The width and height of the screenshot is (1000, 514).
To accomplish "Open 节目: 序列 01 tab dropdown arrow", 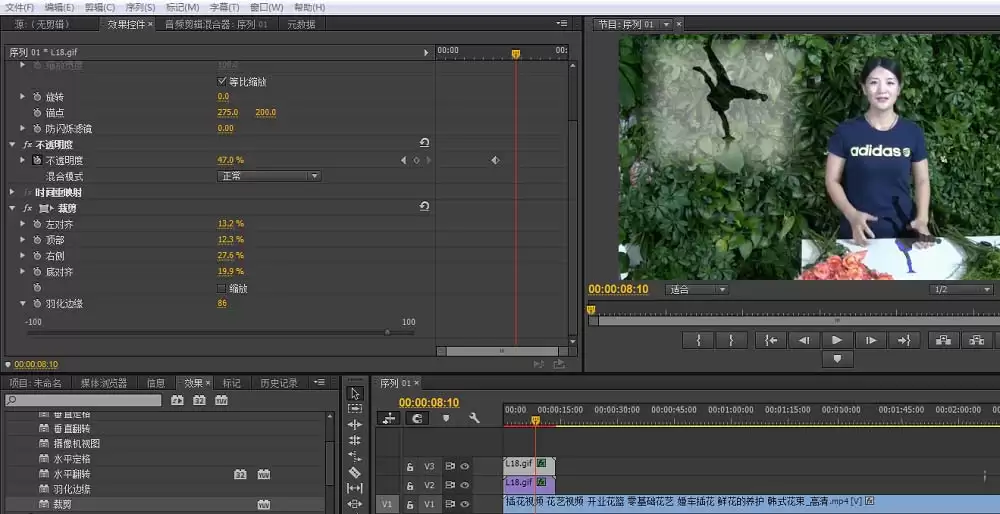I will [x=666, y=24].
